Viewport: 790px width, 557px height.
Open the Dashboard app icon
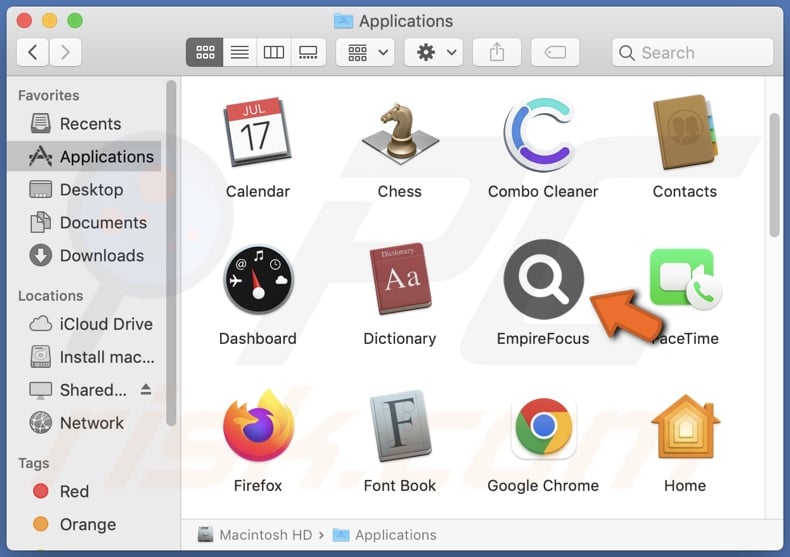257,280
